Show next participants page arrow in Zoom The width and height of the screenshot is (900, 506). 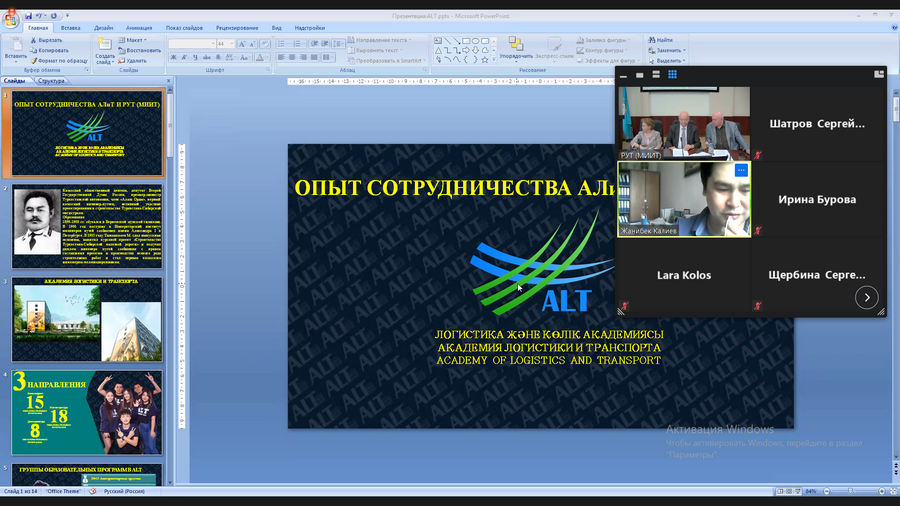[867, 297]
